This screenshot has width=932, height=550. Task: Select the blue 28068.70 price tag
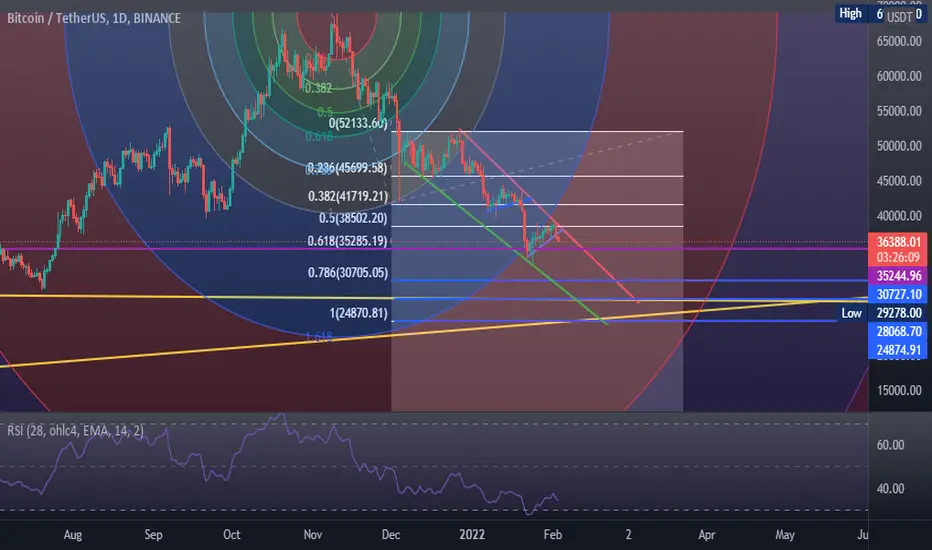tap(898, 332)
